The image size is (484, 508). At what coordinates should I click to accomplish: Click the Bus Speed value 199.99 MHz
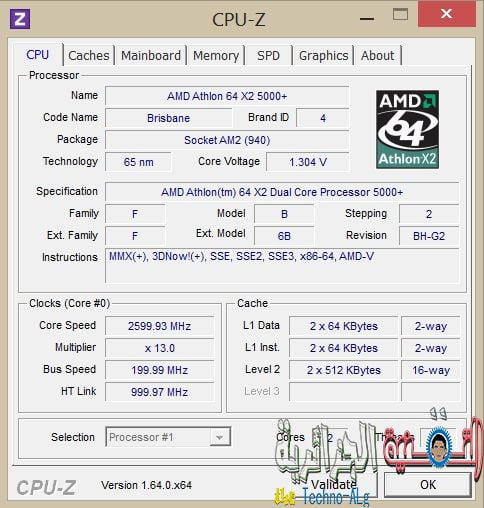point(159,370)
